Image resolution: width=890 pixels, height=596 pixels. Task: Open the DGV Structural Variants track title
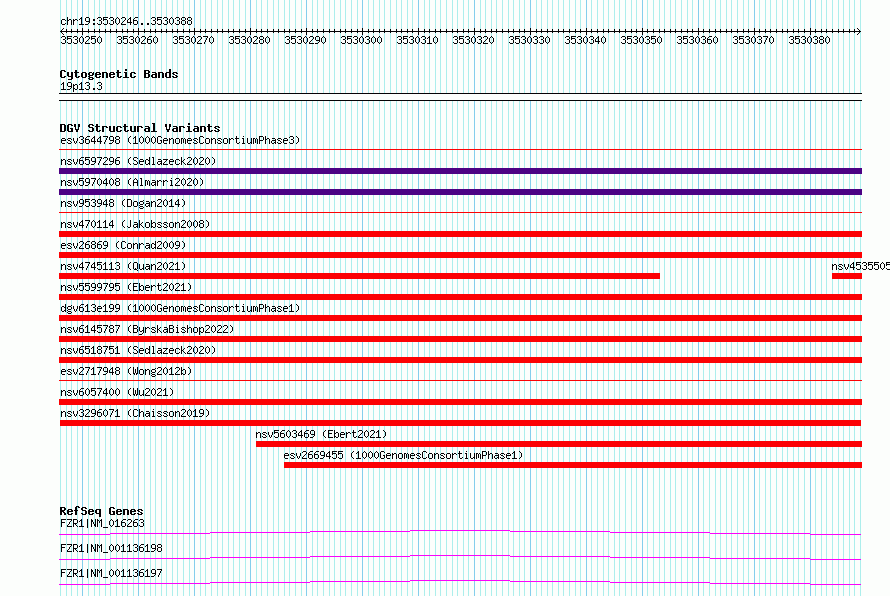pos(140,128)
